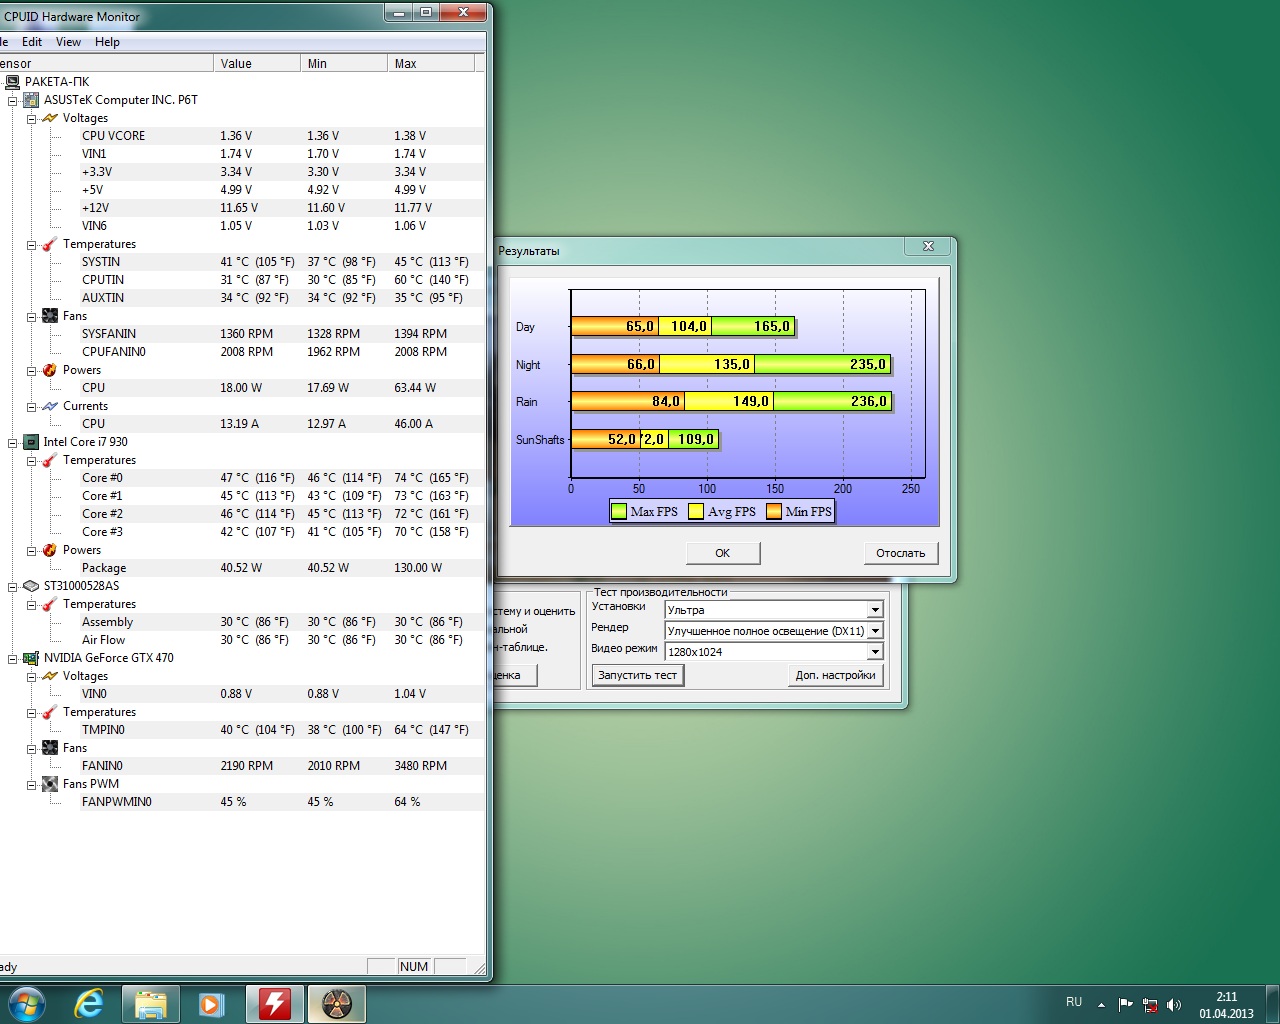Open the Edit menu

point(32,42)
